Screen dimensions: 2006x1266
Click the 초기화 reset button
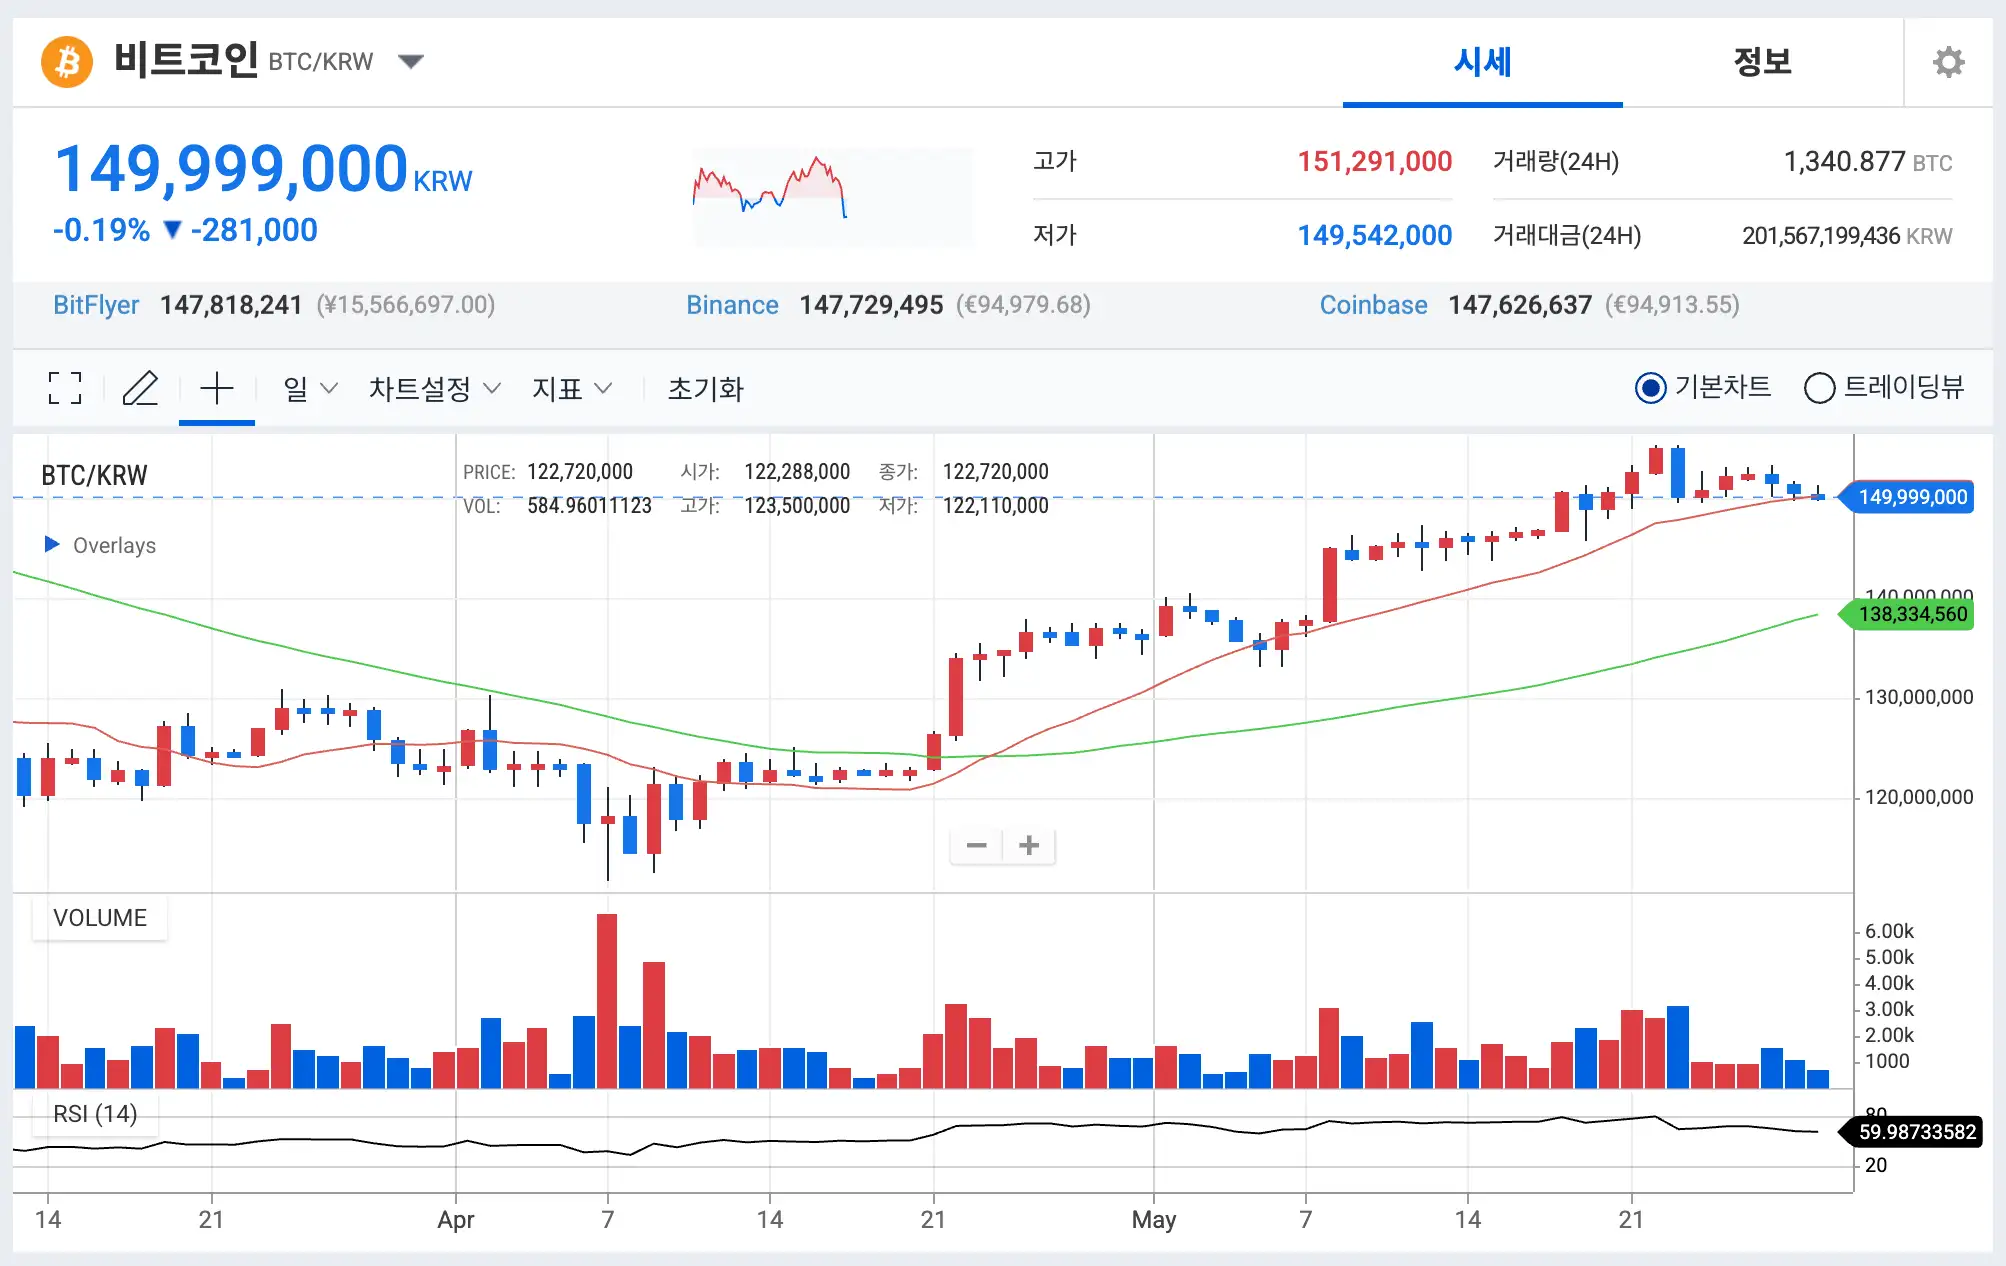tap(705, 388)
